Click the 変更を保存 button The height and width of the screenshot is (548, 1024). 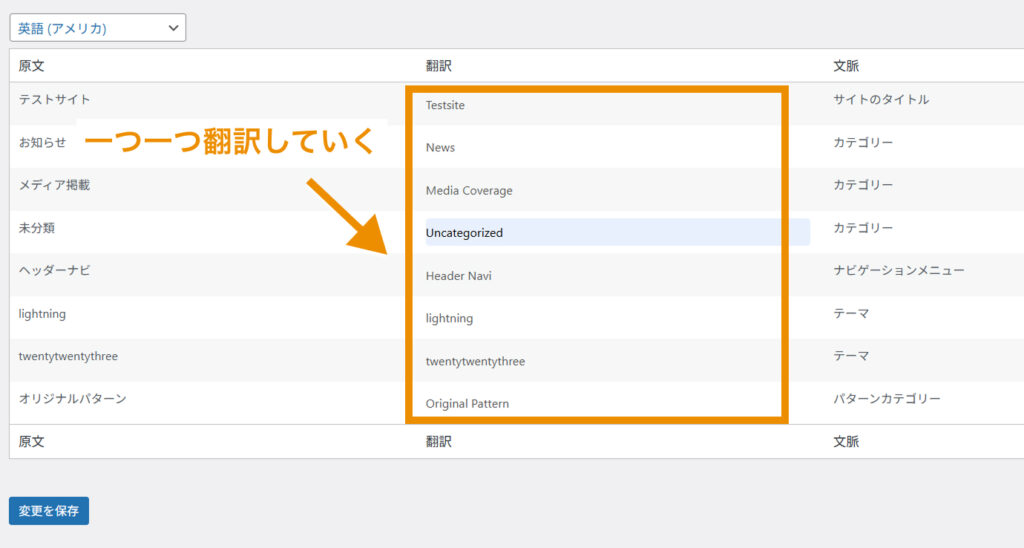click(x=49, y=510)
